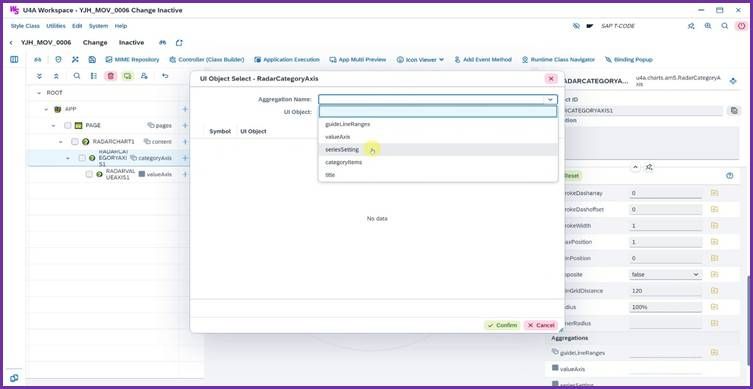Click the binding icon on the radius row
The height and width of the screenshot is (389, 753).
(715, 307)
